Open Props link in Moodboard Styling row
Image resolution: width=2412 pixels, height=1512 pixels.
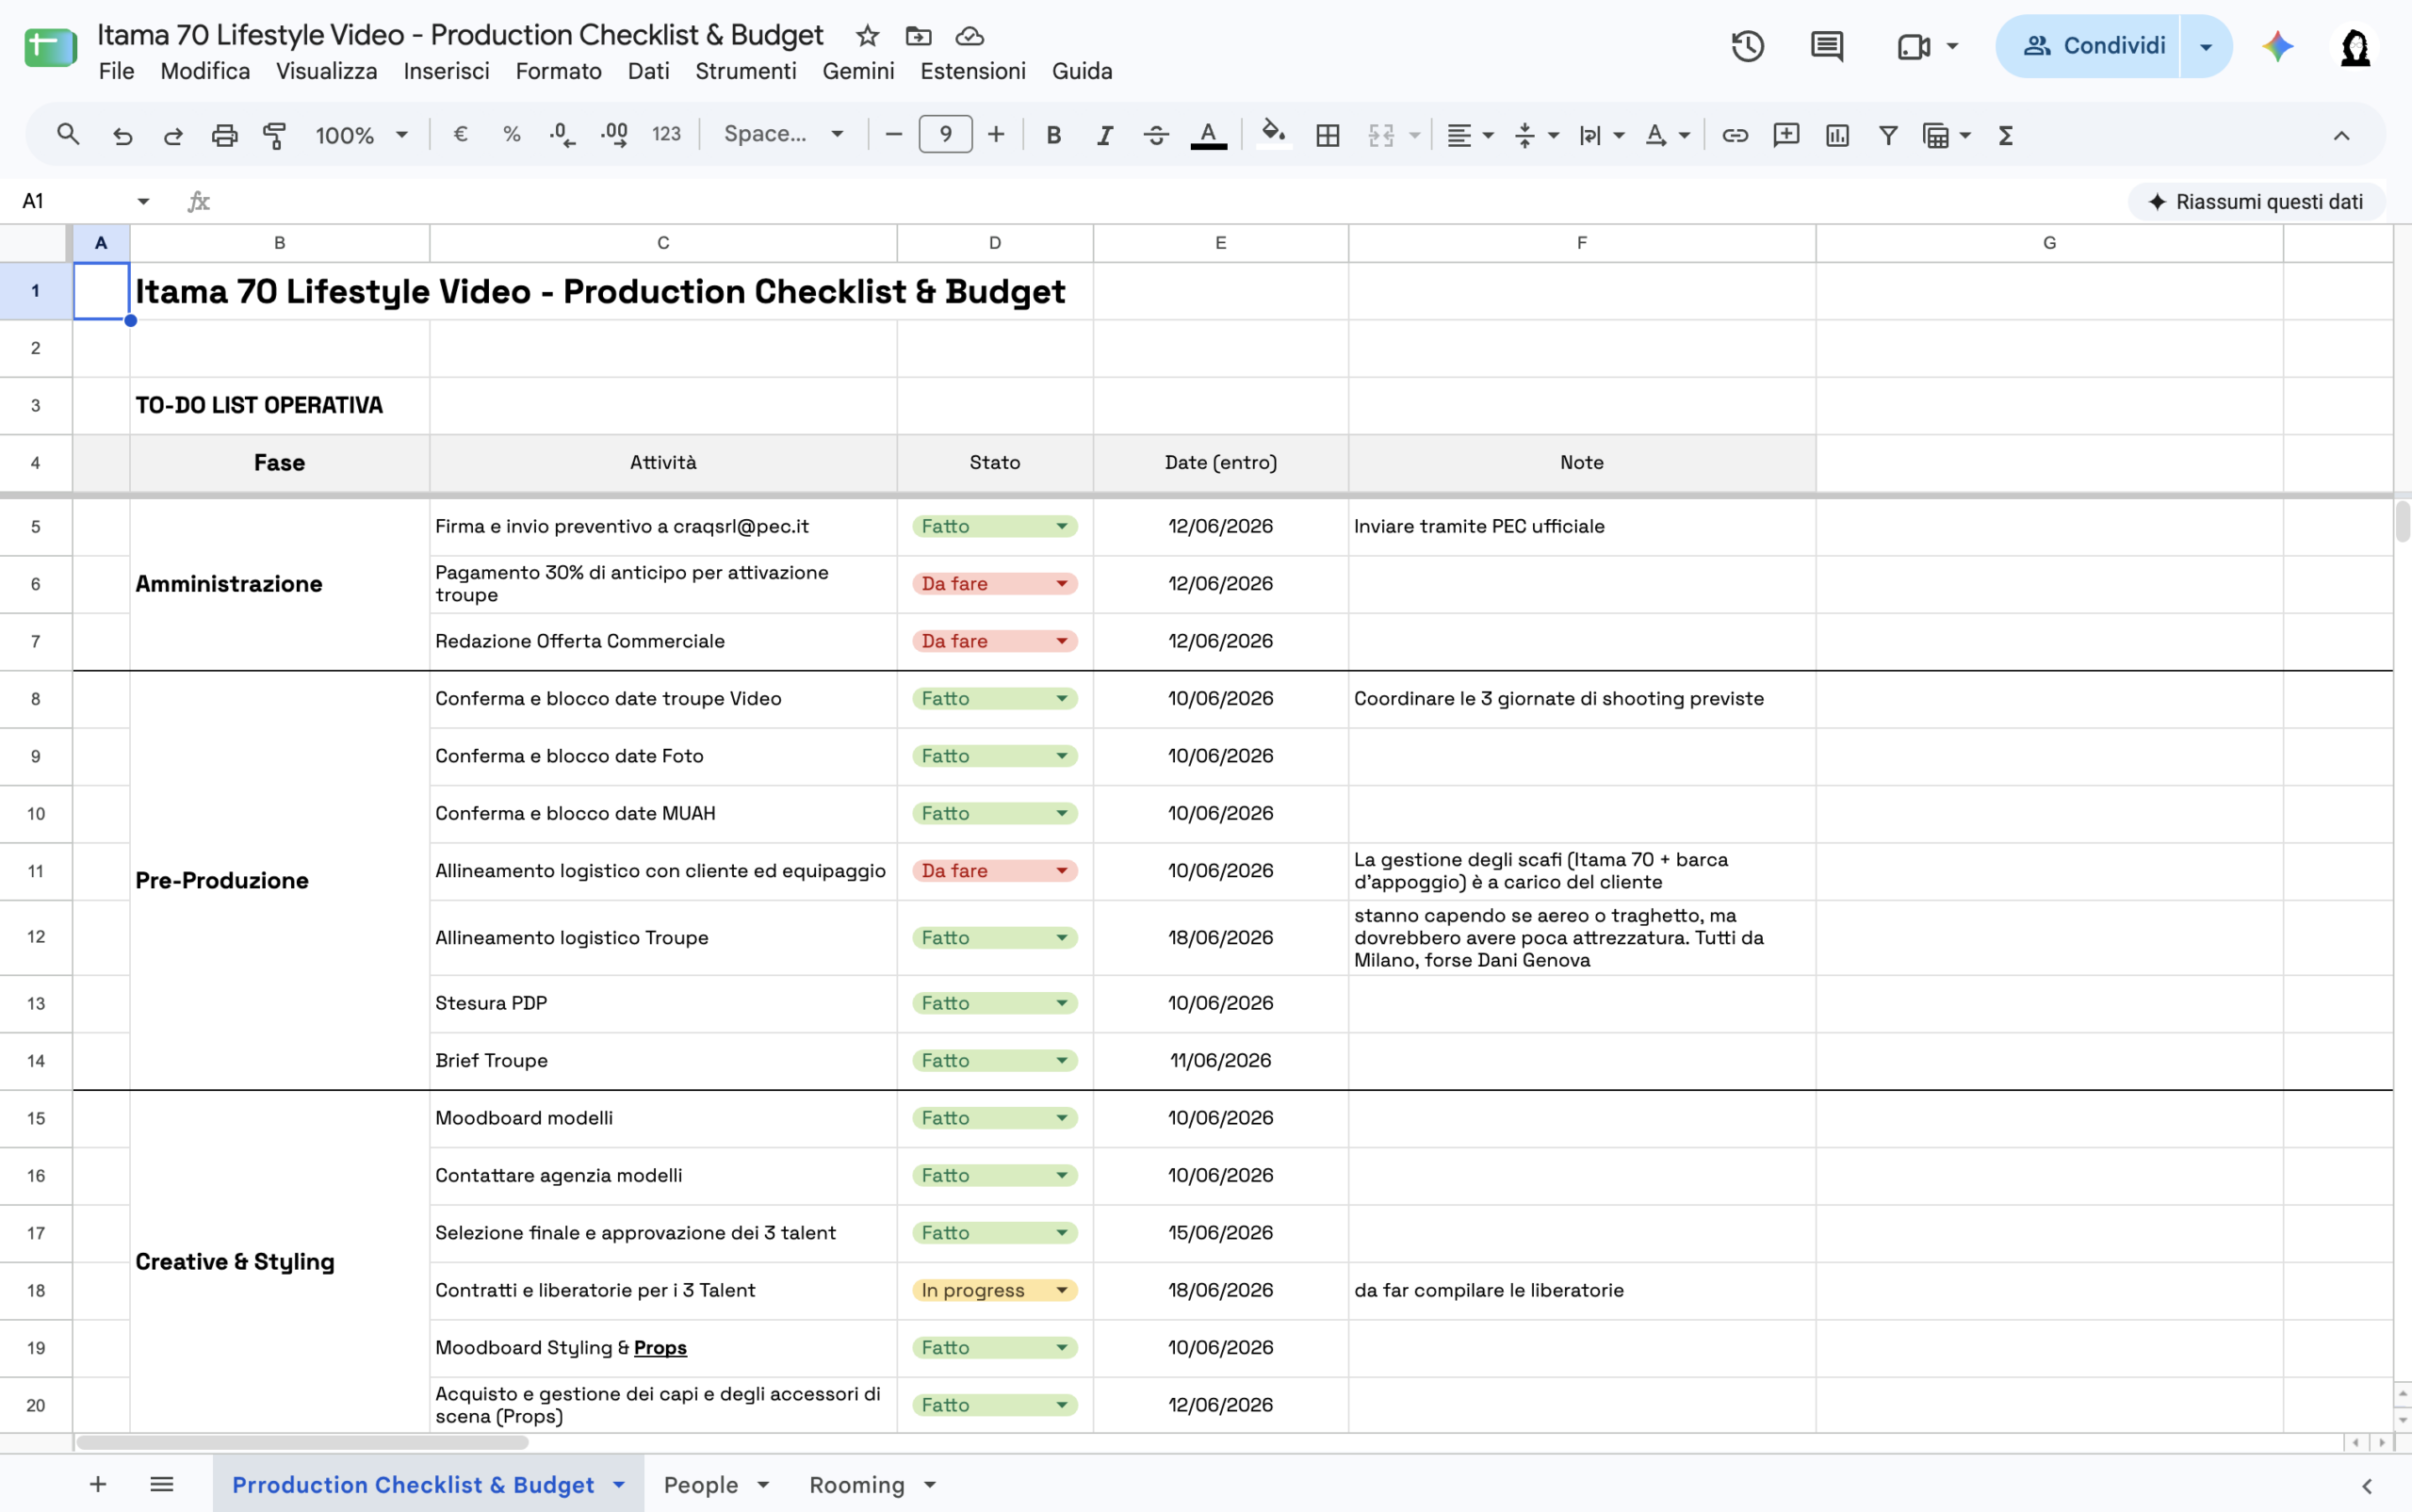pos(660,1348)
